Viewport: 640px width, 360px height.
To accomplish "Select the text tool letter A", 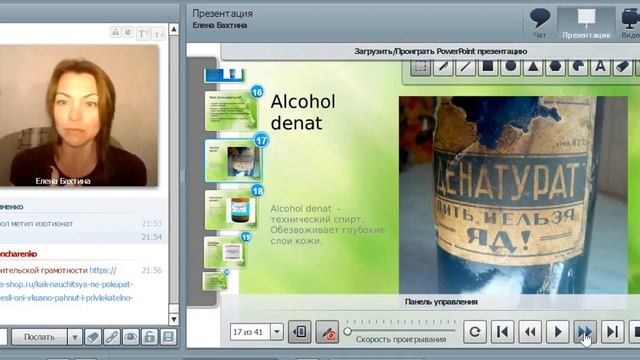I will tap(600, 67).
